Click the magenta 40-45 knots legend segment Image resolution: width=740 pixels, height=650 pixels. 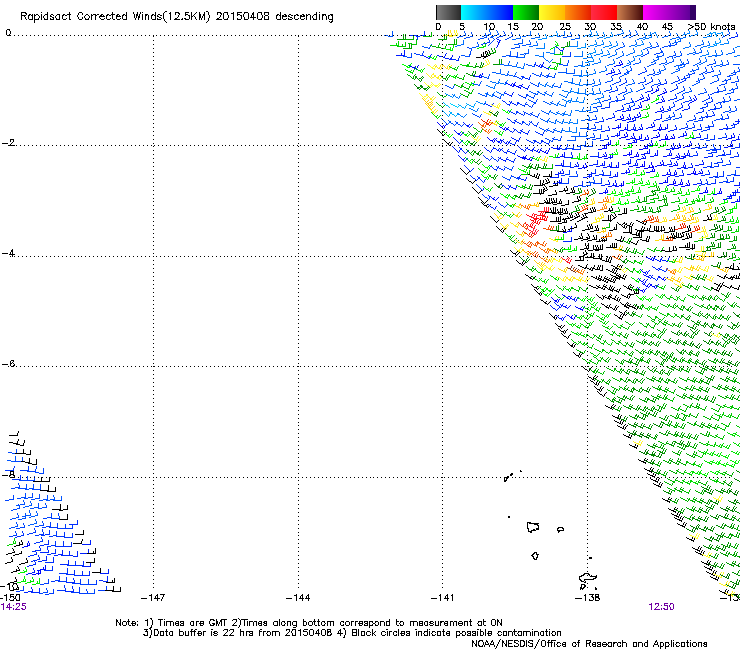coord(656,12)
